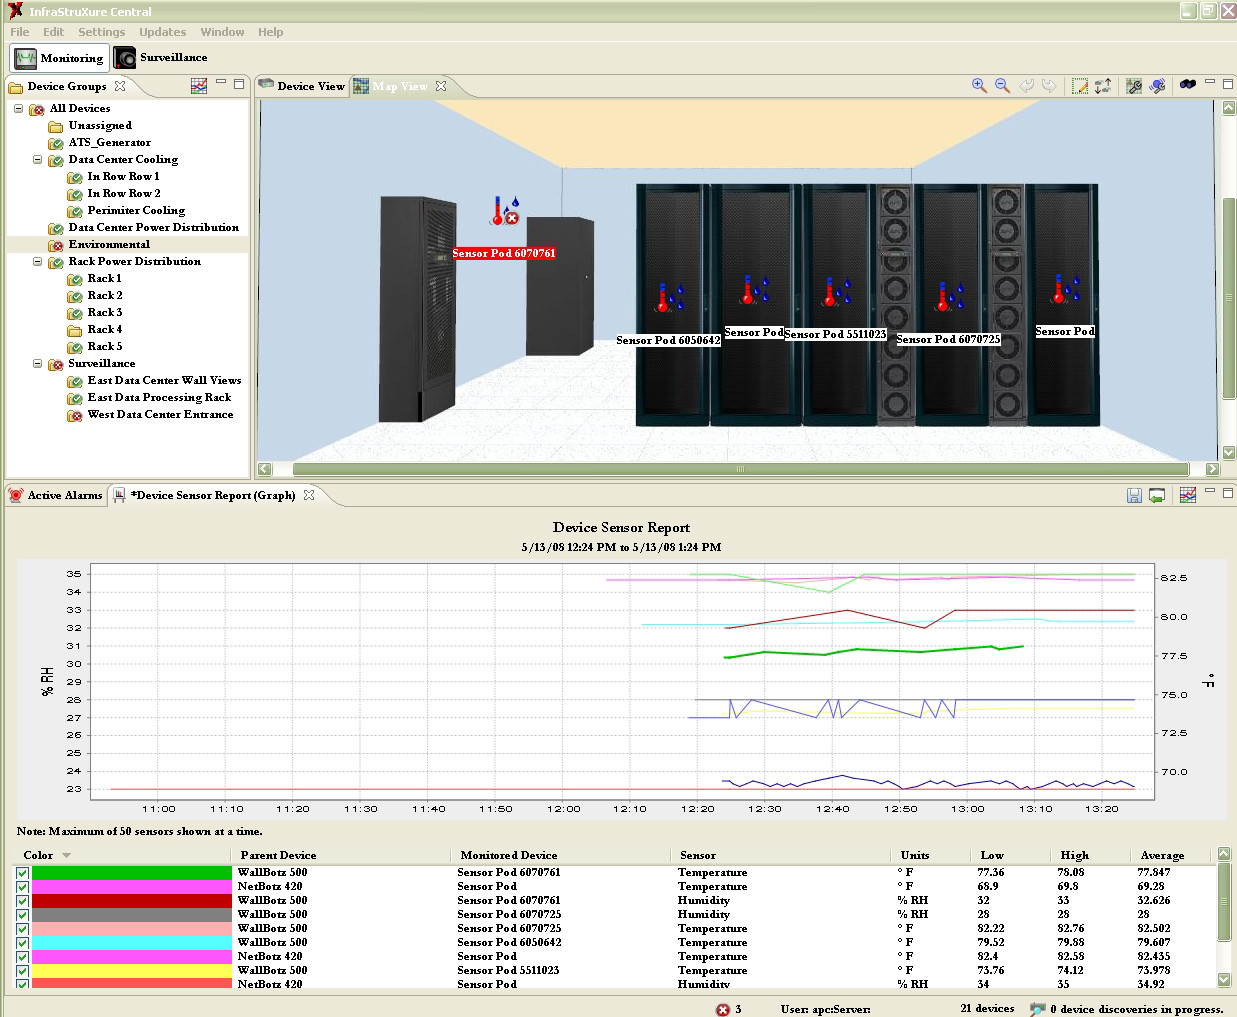Activate the edit map pencil tool
This screenshot has height=1017, width=1237.
tap(1079, 86)
